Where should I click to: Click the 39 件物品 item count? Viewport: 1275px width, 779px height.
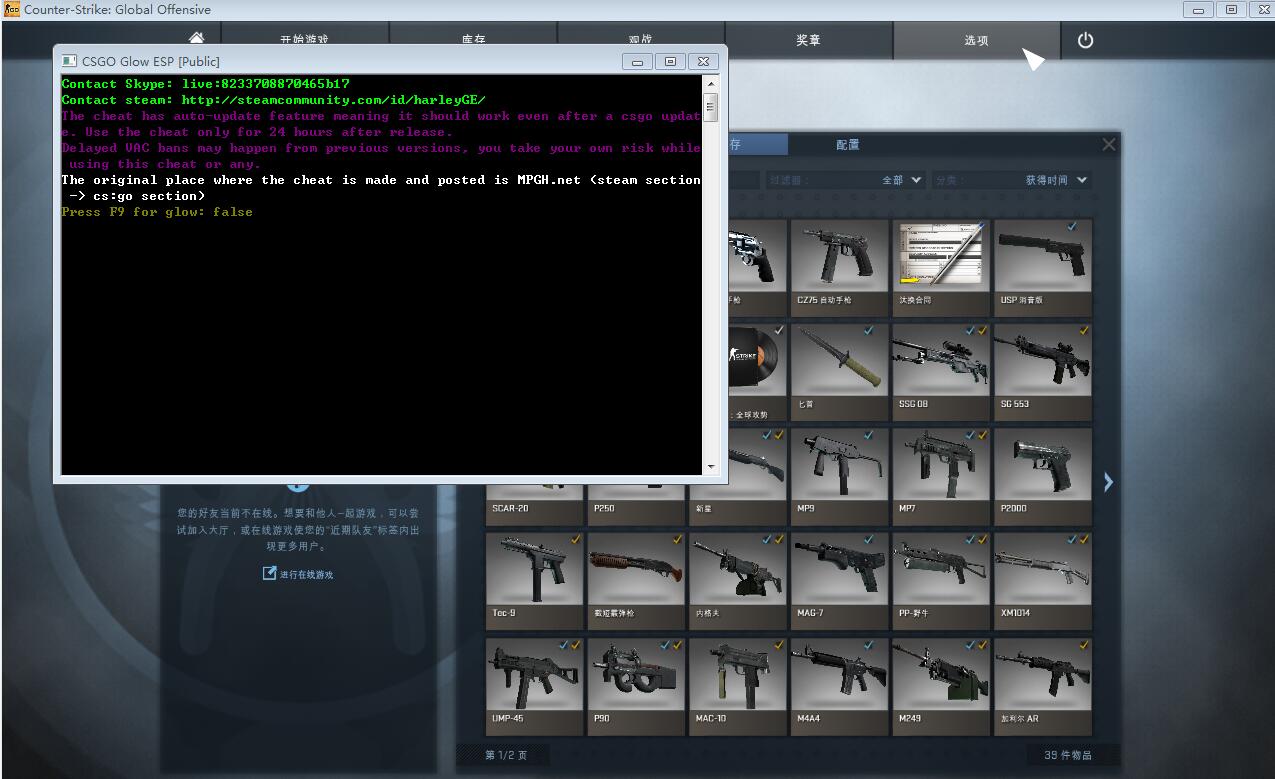click(x=1068, y=755)
